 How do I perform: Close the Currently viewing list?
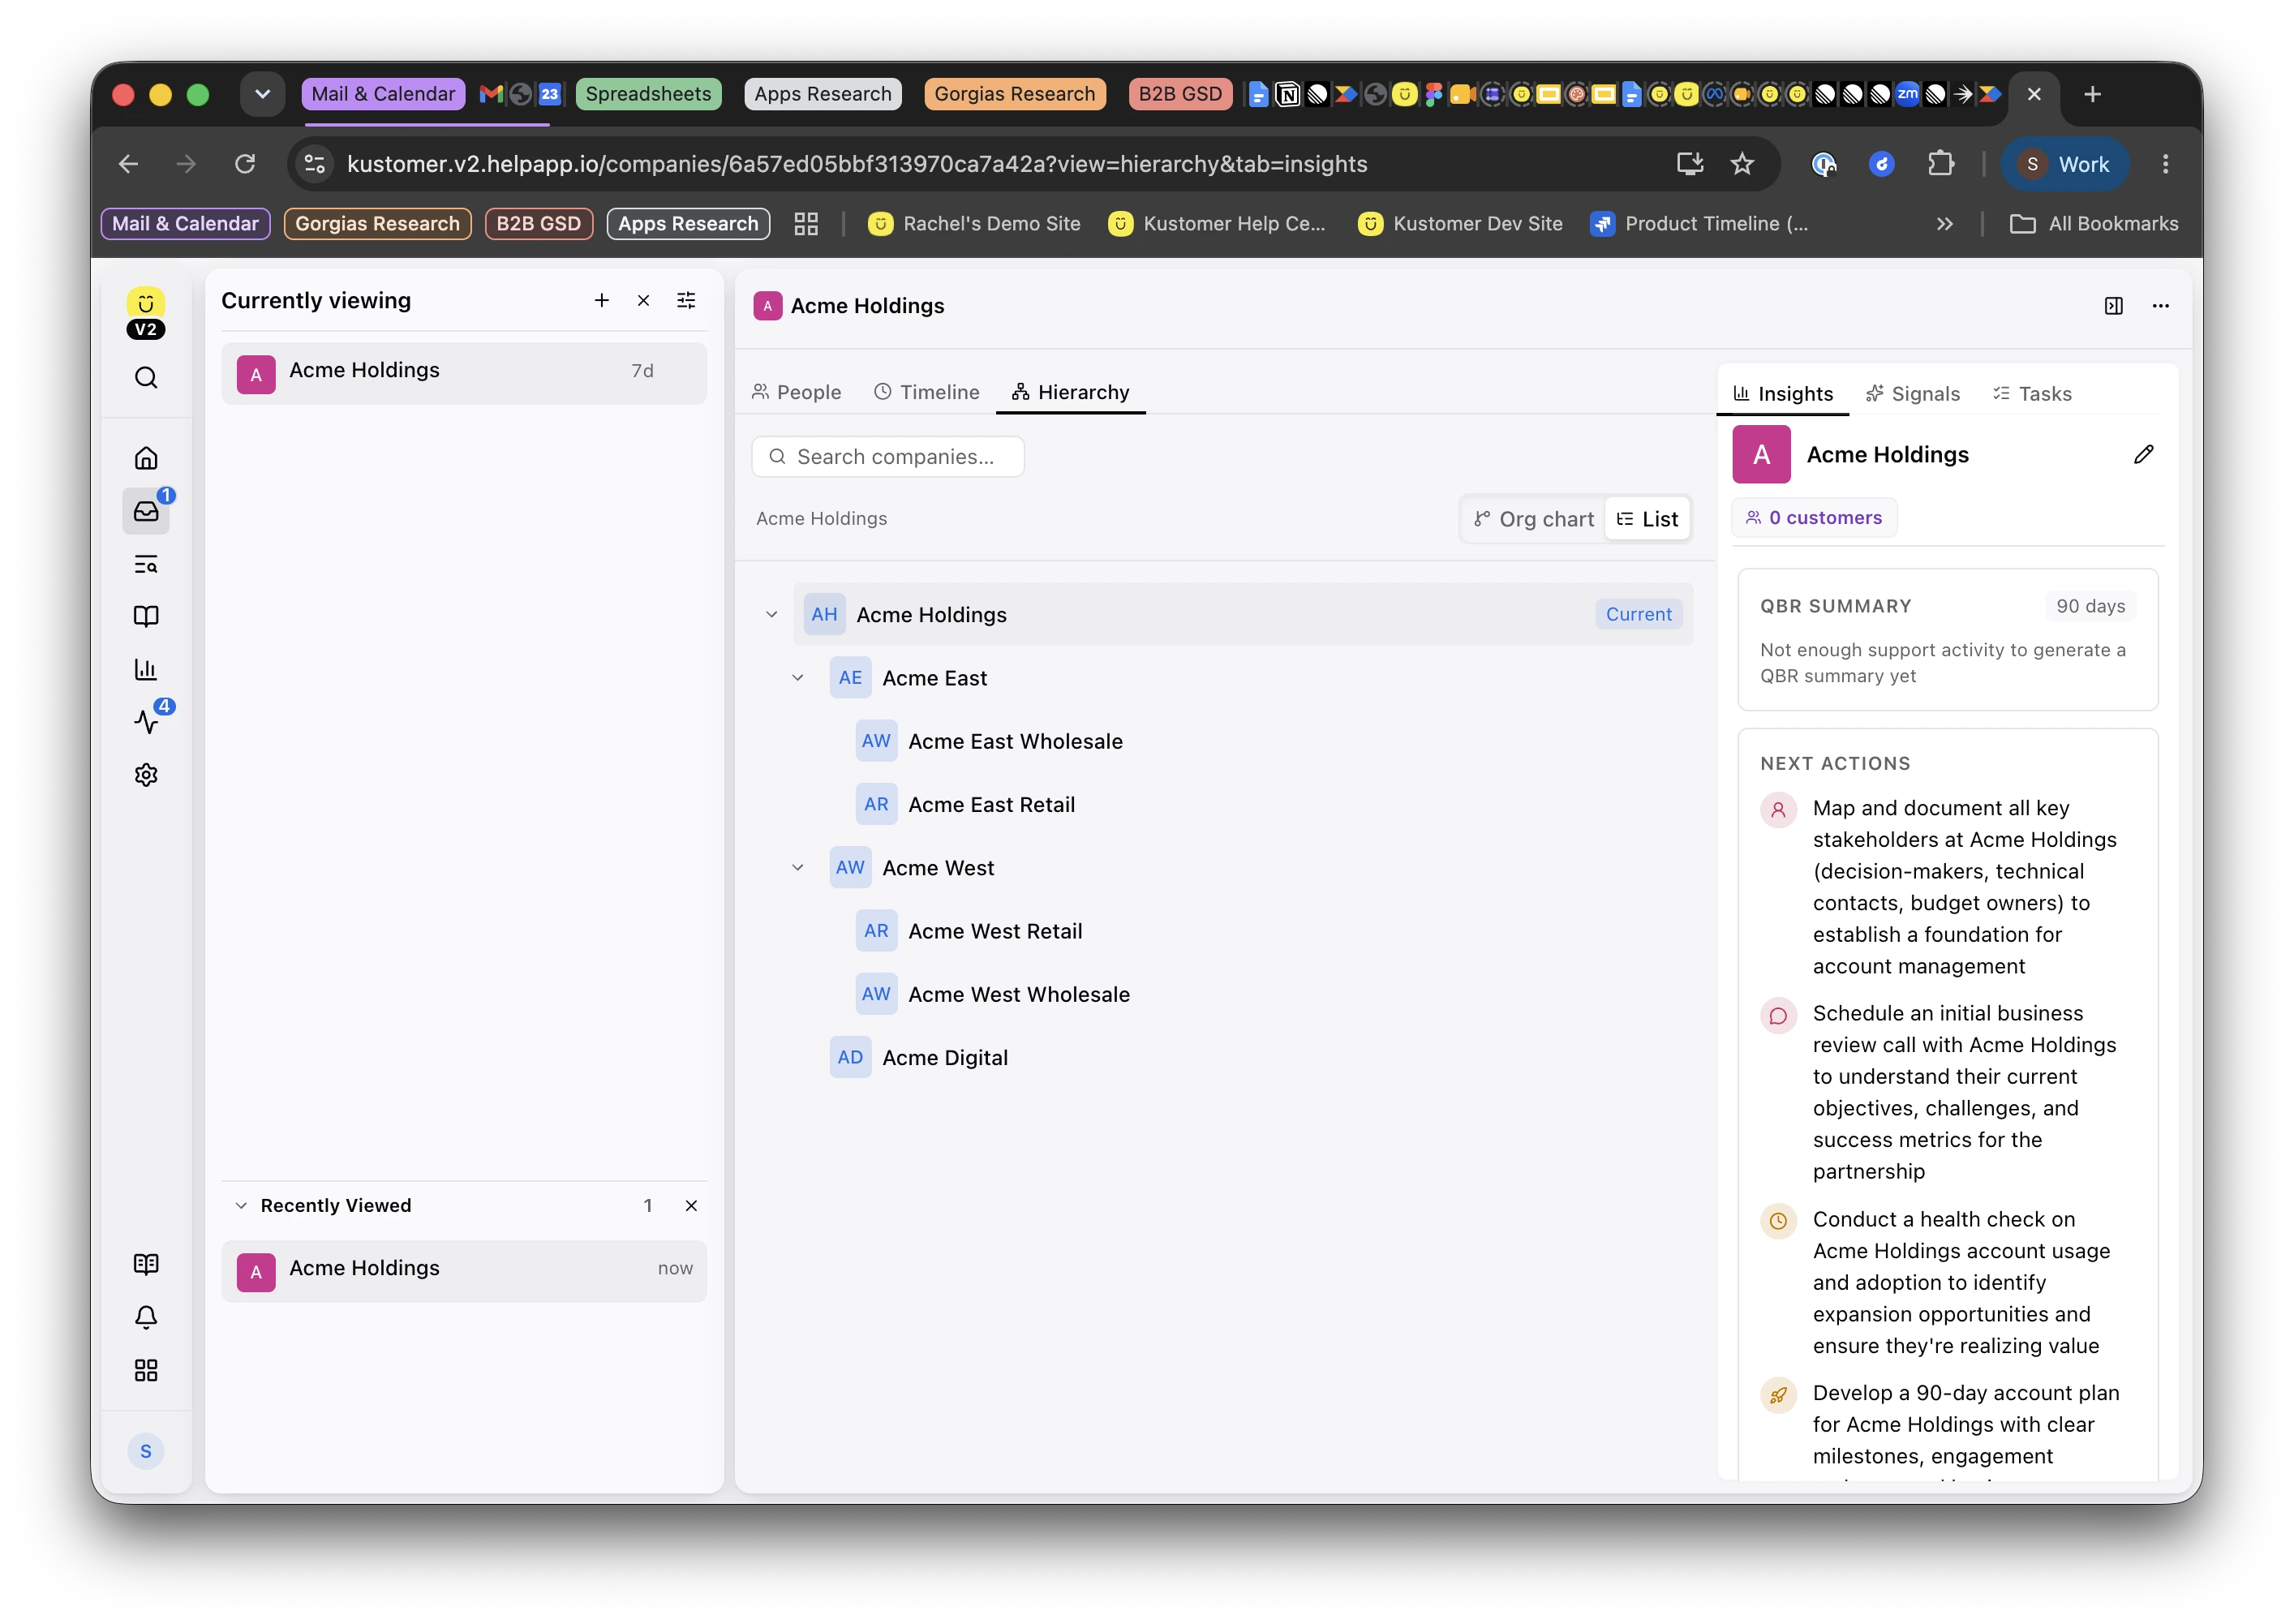644,301
